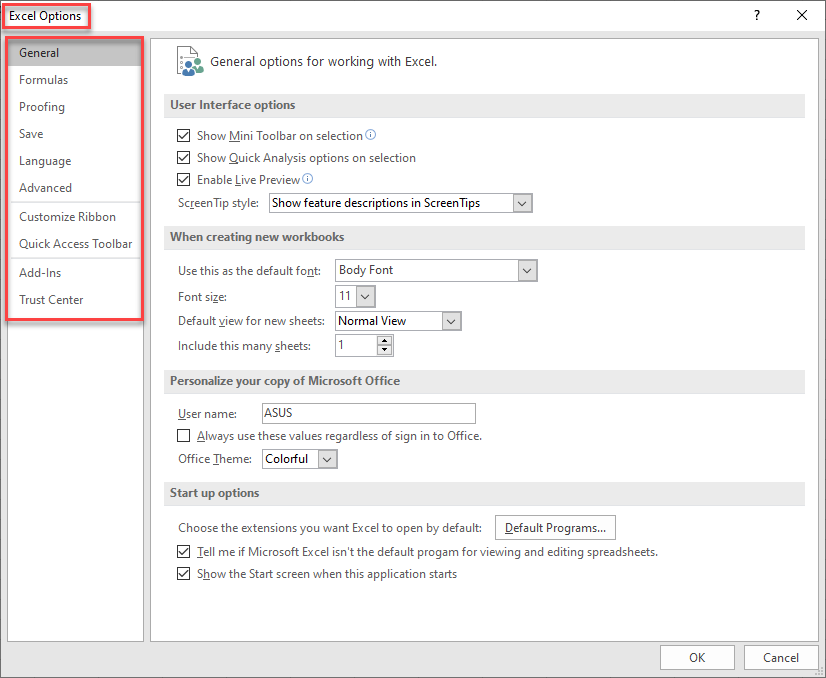826x678 pixels.
Task: Toggle Show Mini Toolbar on selection
Action: [183, 135]
